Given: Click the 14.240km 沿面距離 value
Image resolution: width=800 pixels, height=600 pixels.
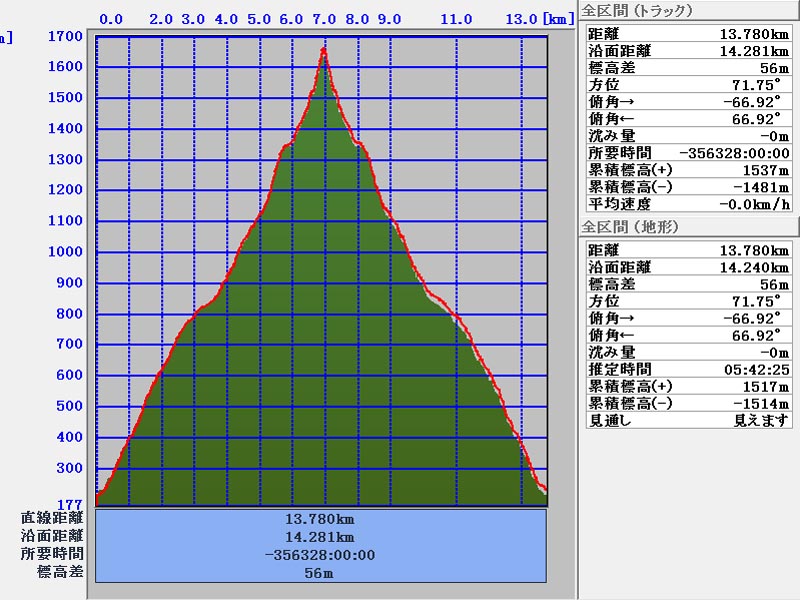Looking at the screenshot, I should (754, 267).
